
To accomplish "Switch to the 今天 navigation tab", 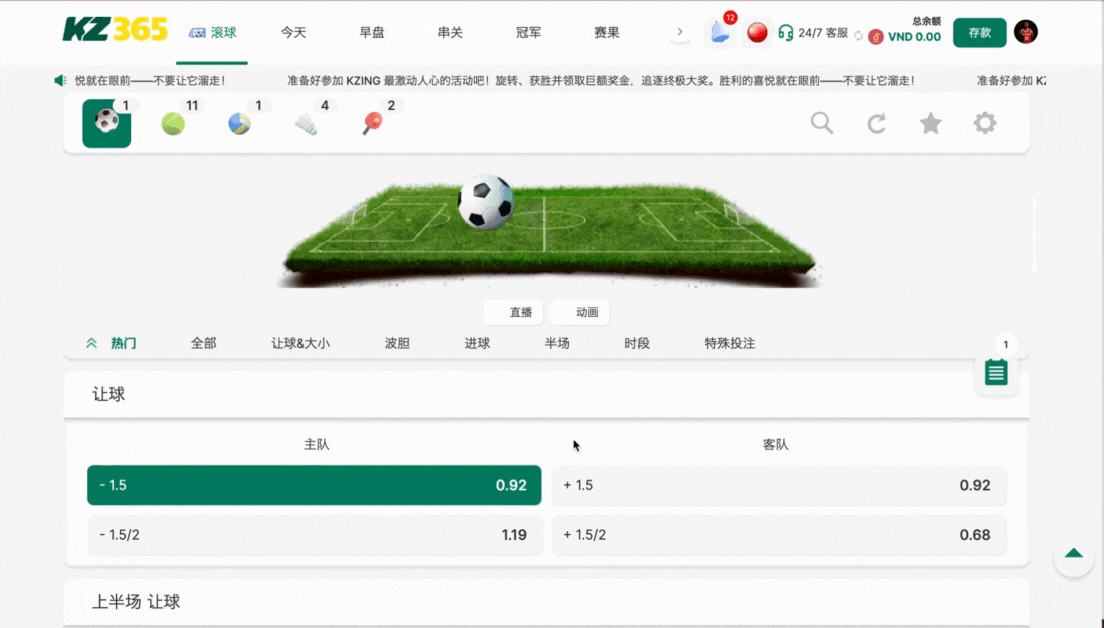I will tap(293, 32).
